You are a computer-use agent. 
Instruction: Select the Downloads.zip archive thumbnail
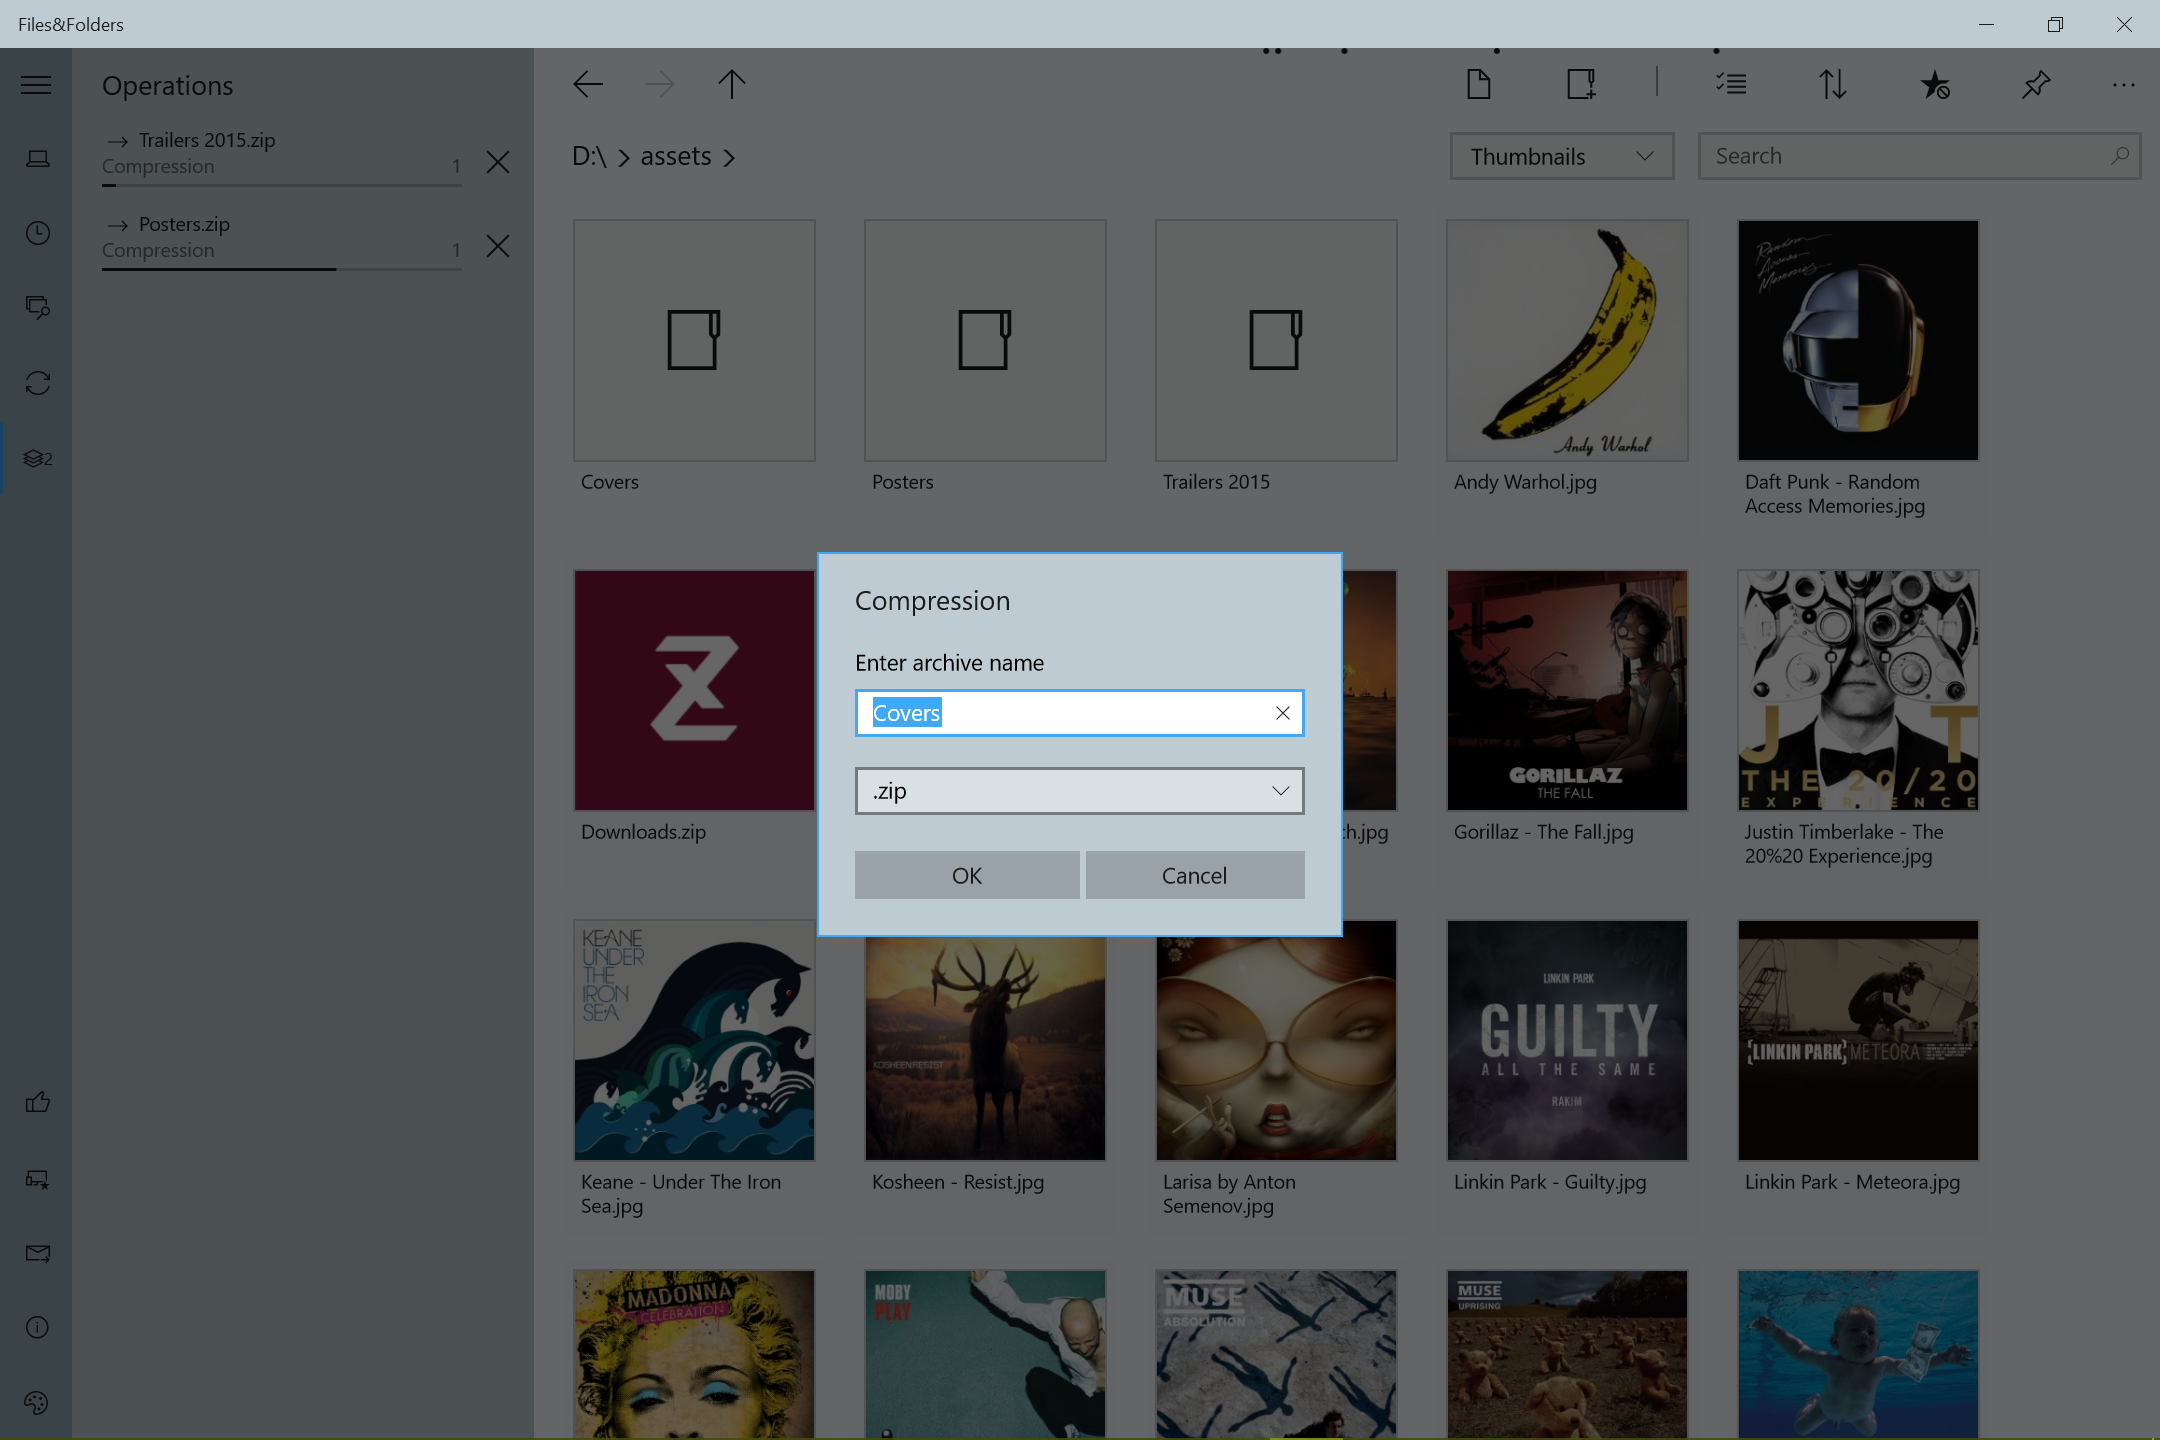pos(694,691)
